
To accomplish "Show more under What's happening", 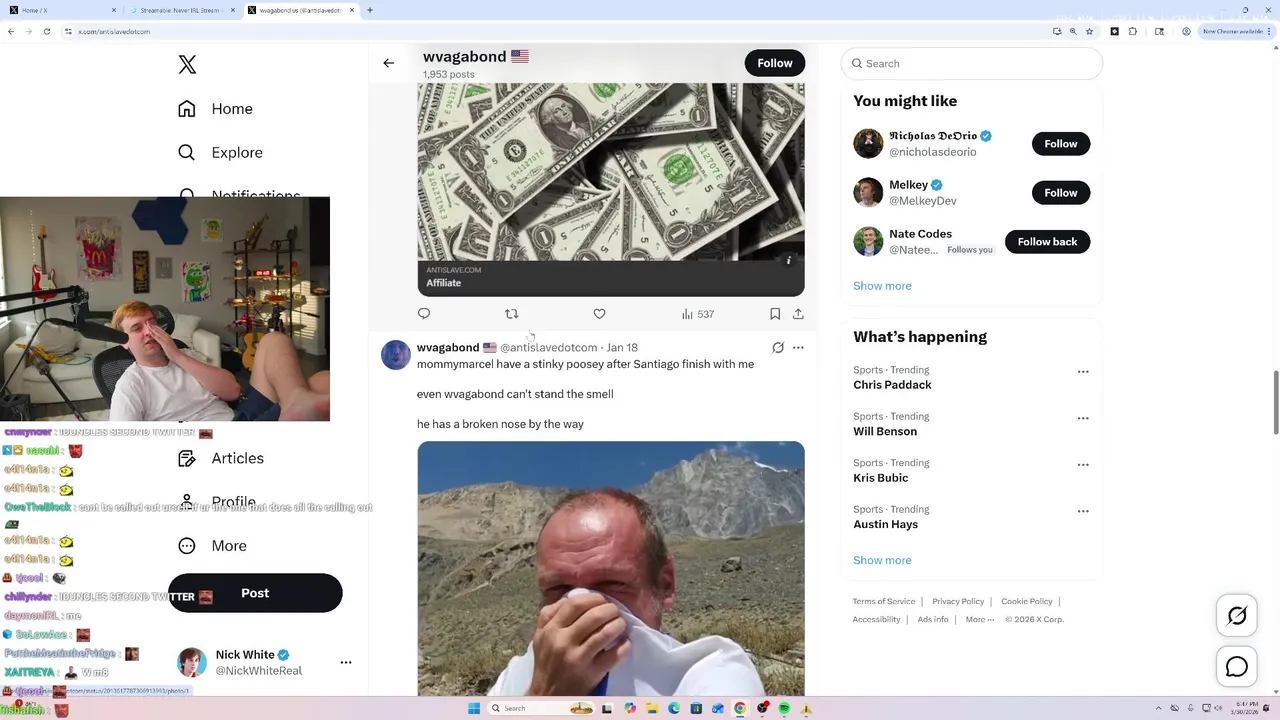I will click(x=882, y=560).
